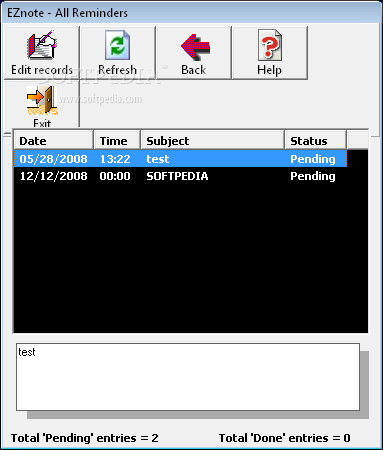Viewport: 383px width, 450px height.
Task: Sort reminders by Subject column header
Action: [213, 141]
